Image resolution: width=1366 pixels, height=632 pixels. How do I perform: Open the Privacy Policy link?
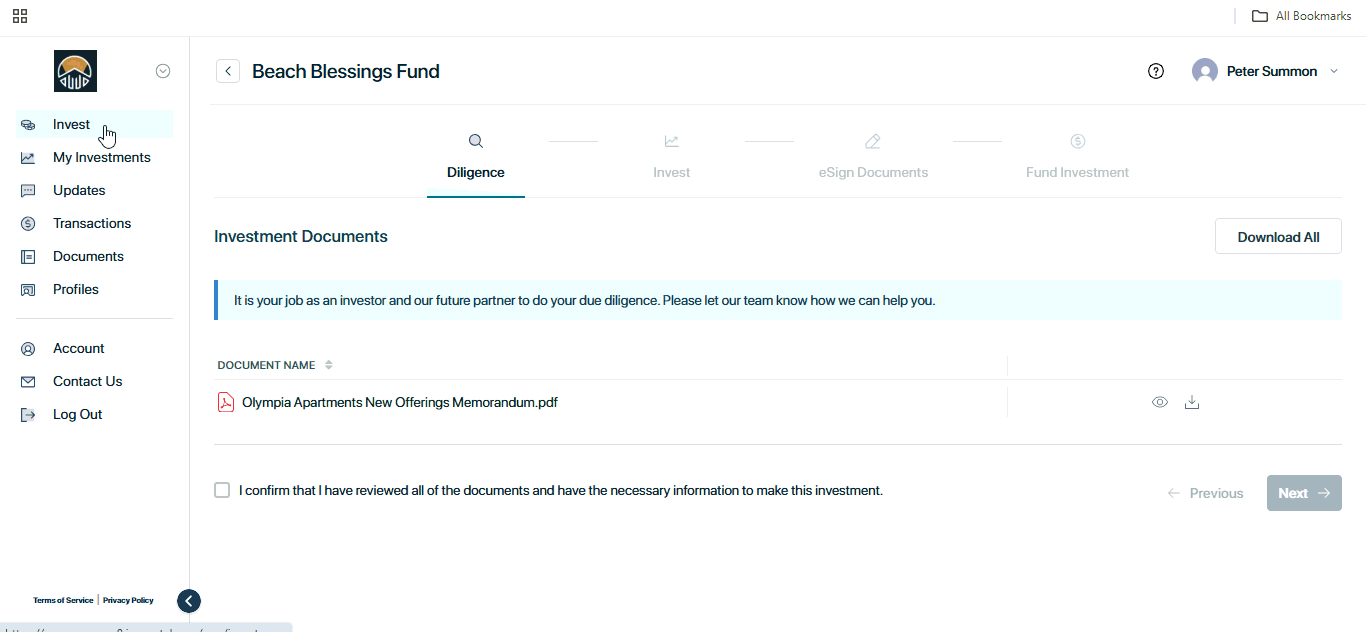click(x=128, y=600)
